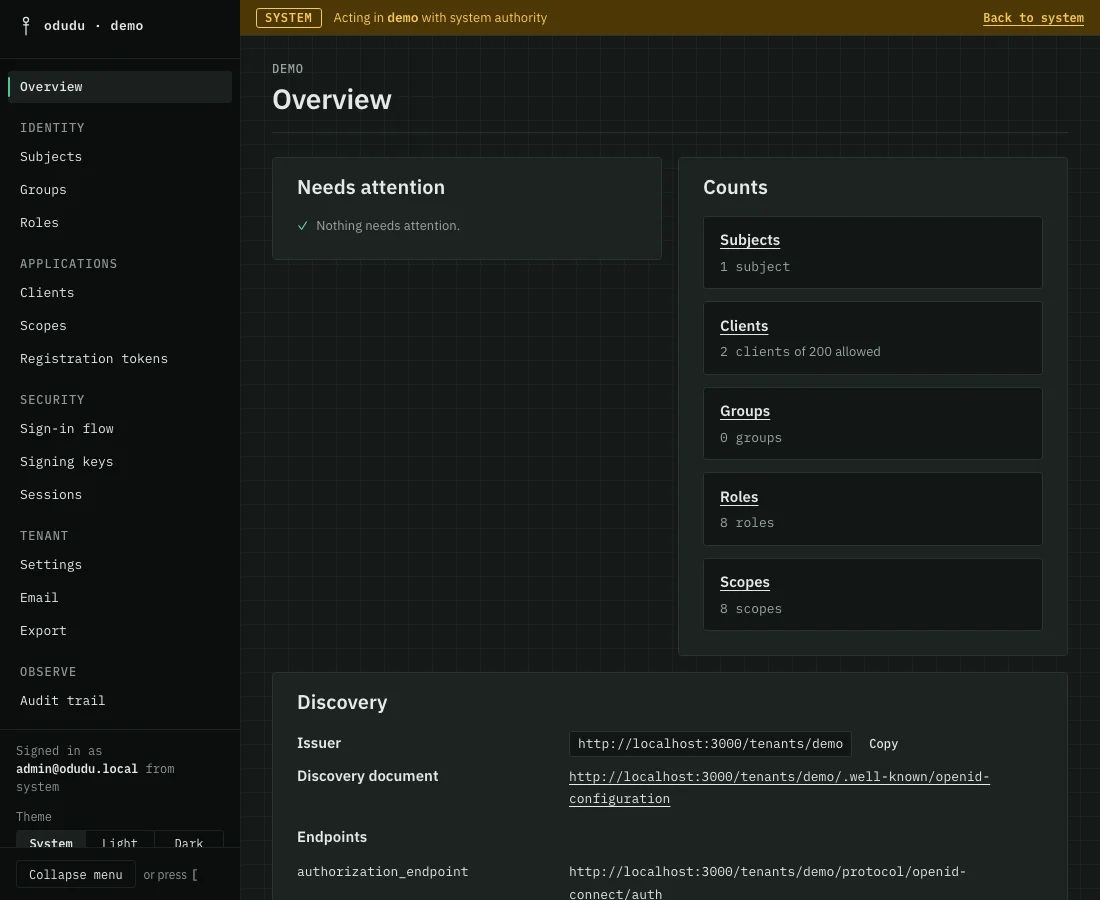The width and height of the screenshot is (1100, 900).
Task: Open the Export page
Action: click(x=43, y=631)
